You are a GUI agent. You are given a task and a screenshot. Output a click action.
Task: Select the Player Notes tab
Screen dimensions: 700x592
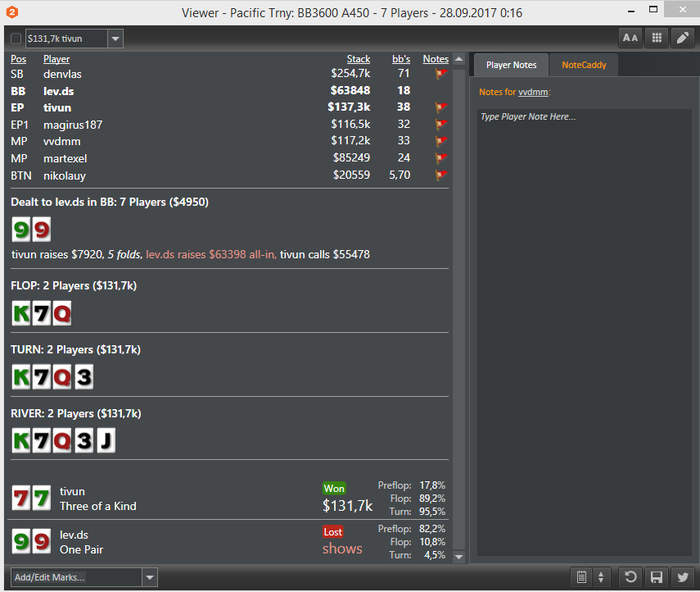click(x=511, y=65)
